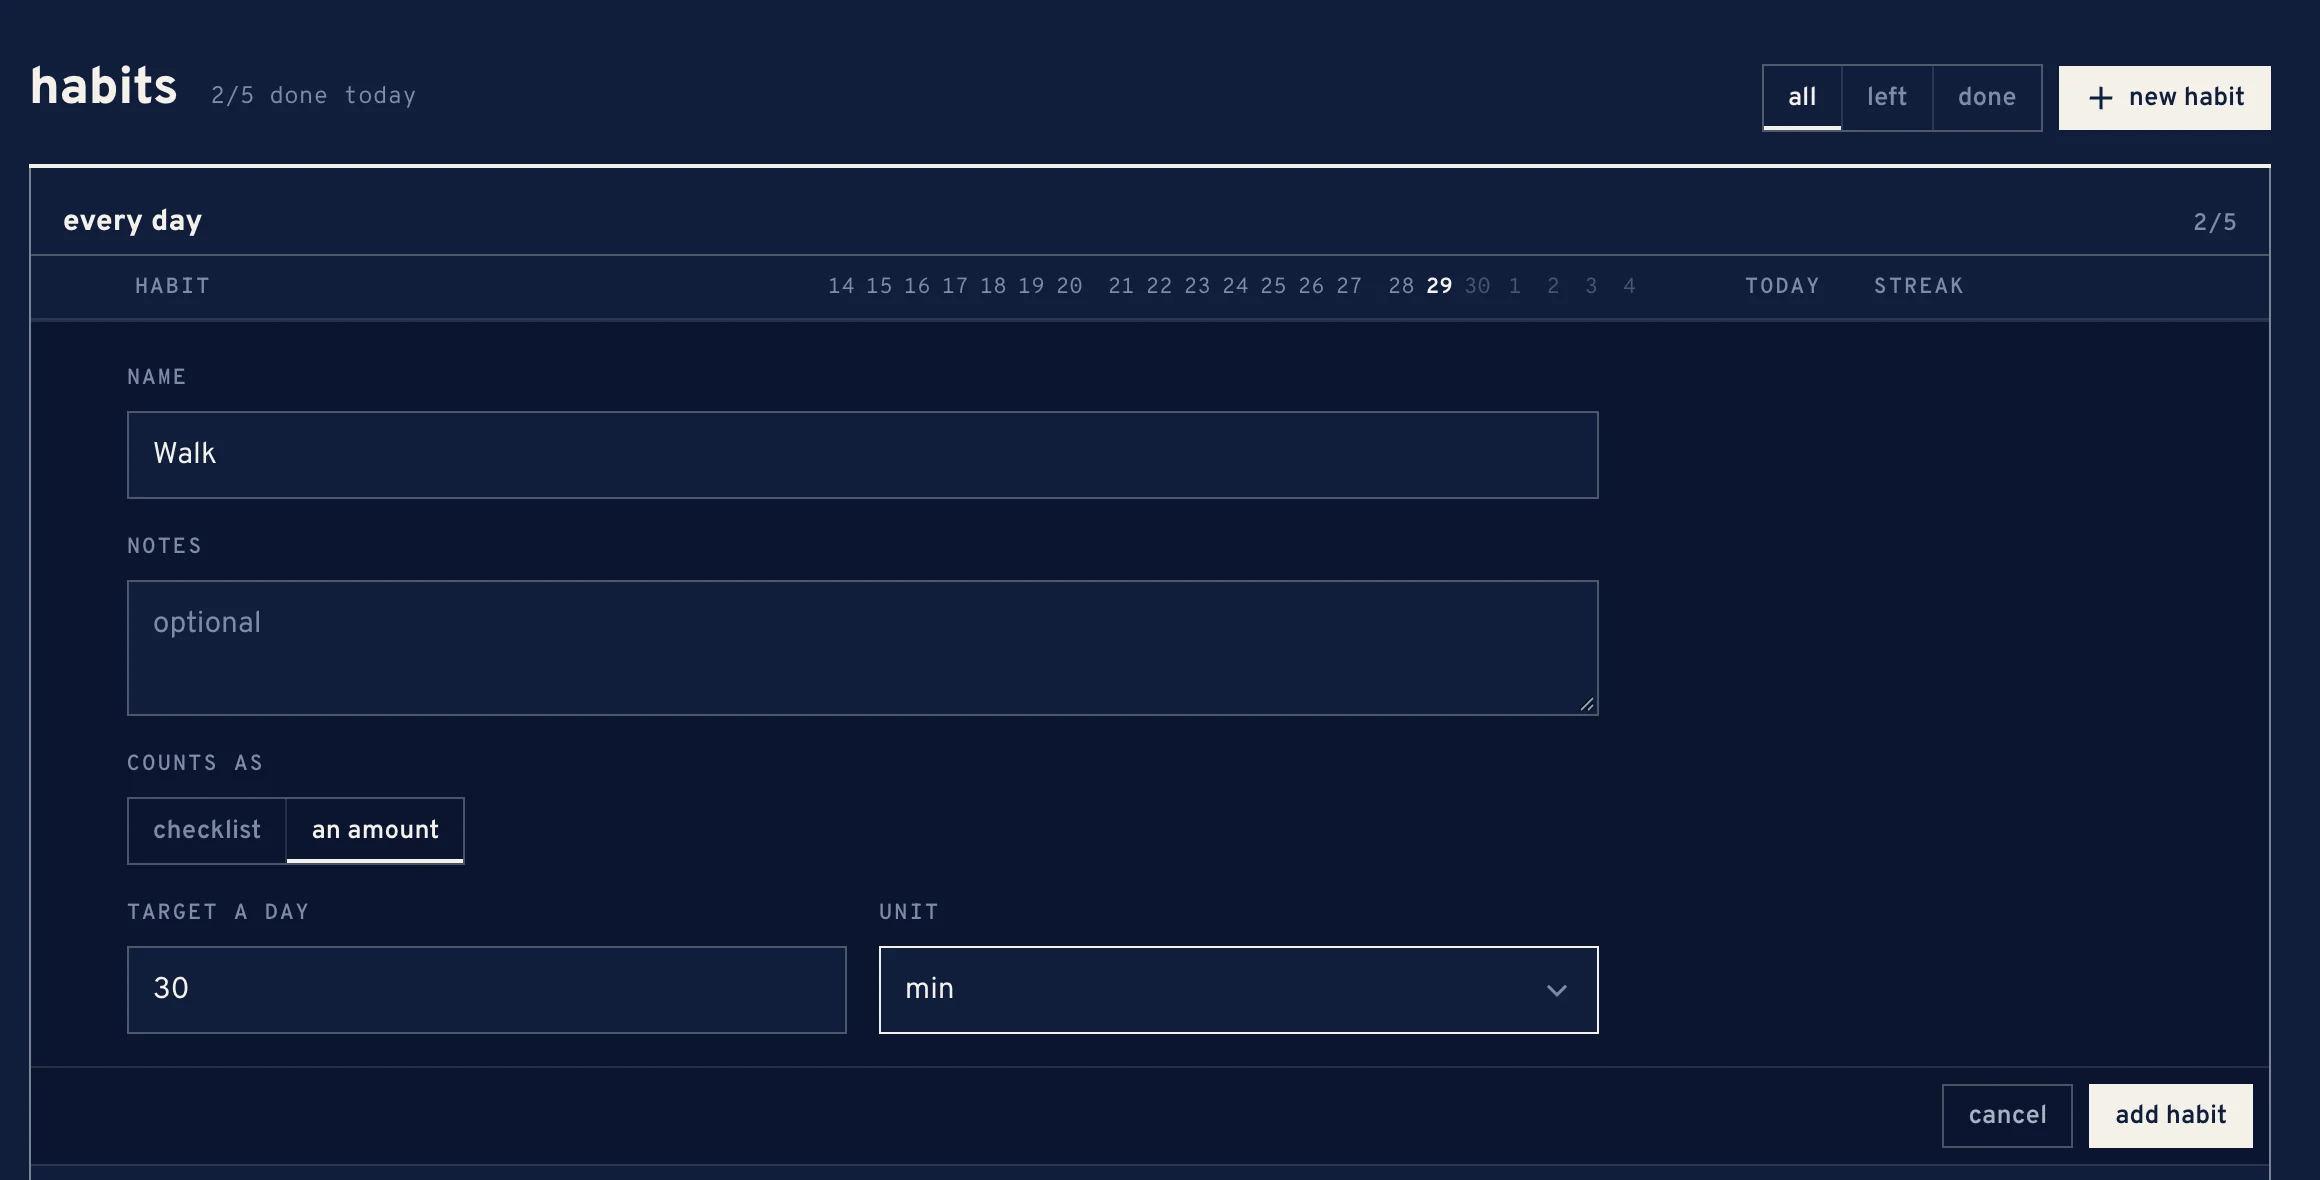The height and width of the screenshot is (1180, 2320).
Task: Switch to the 'all' filter tab
Action: (1802, 97)
